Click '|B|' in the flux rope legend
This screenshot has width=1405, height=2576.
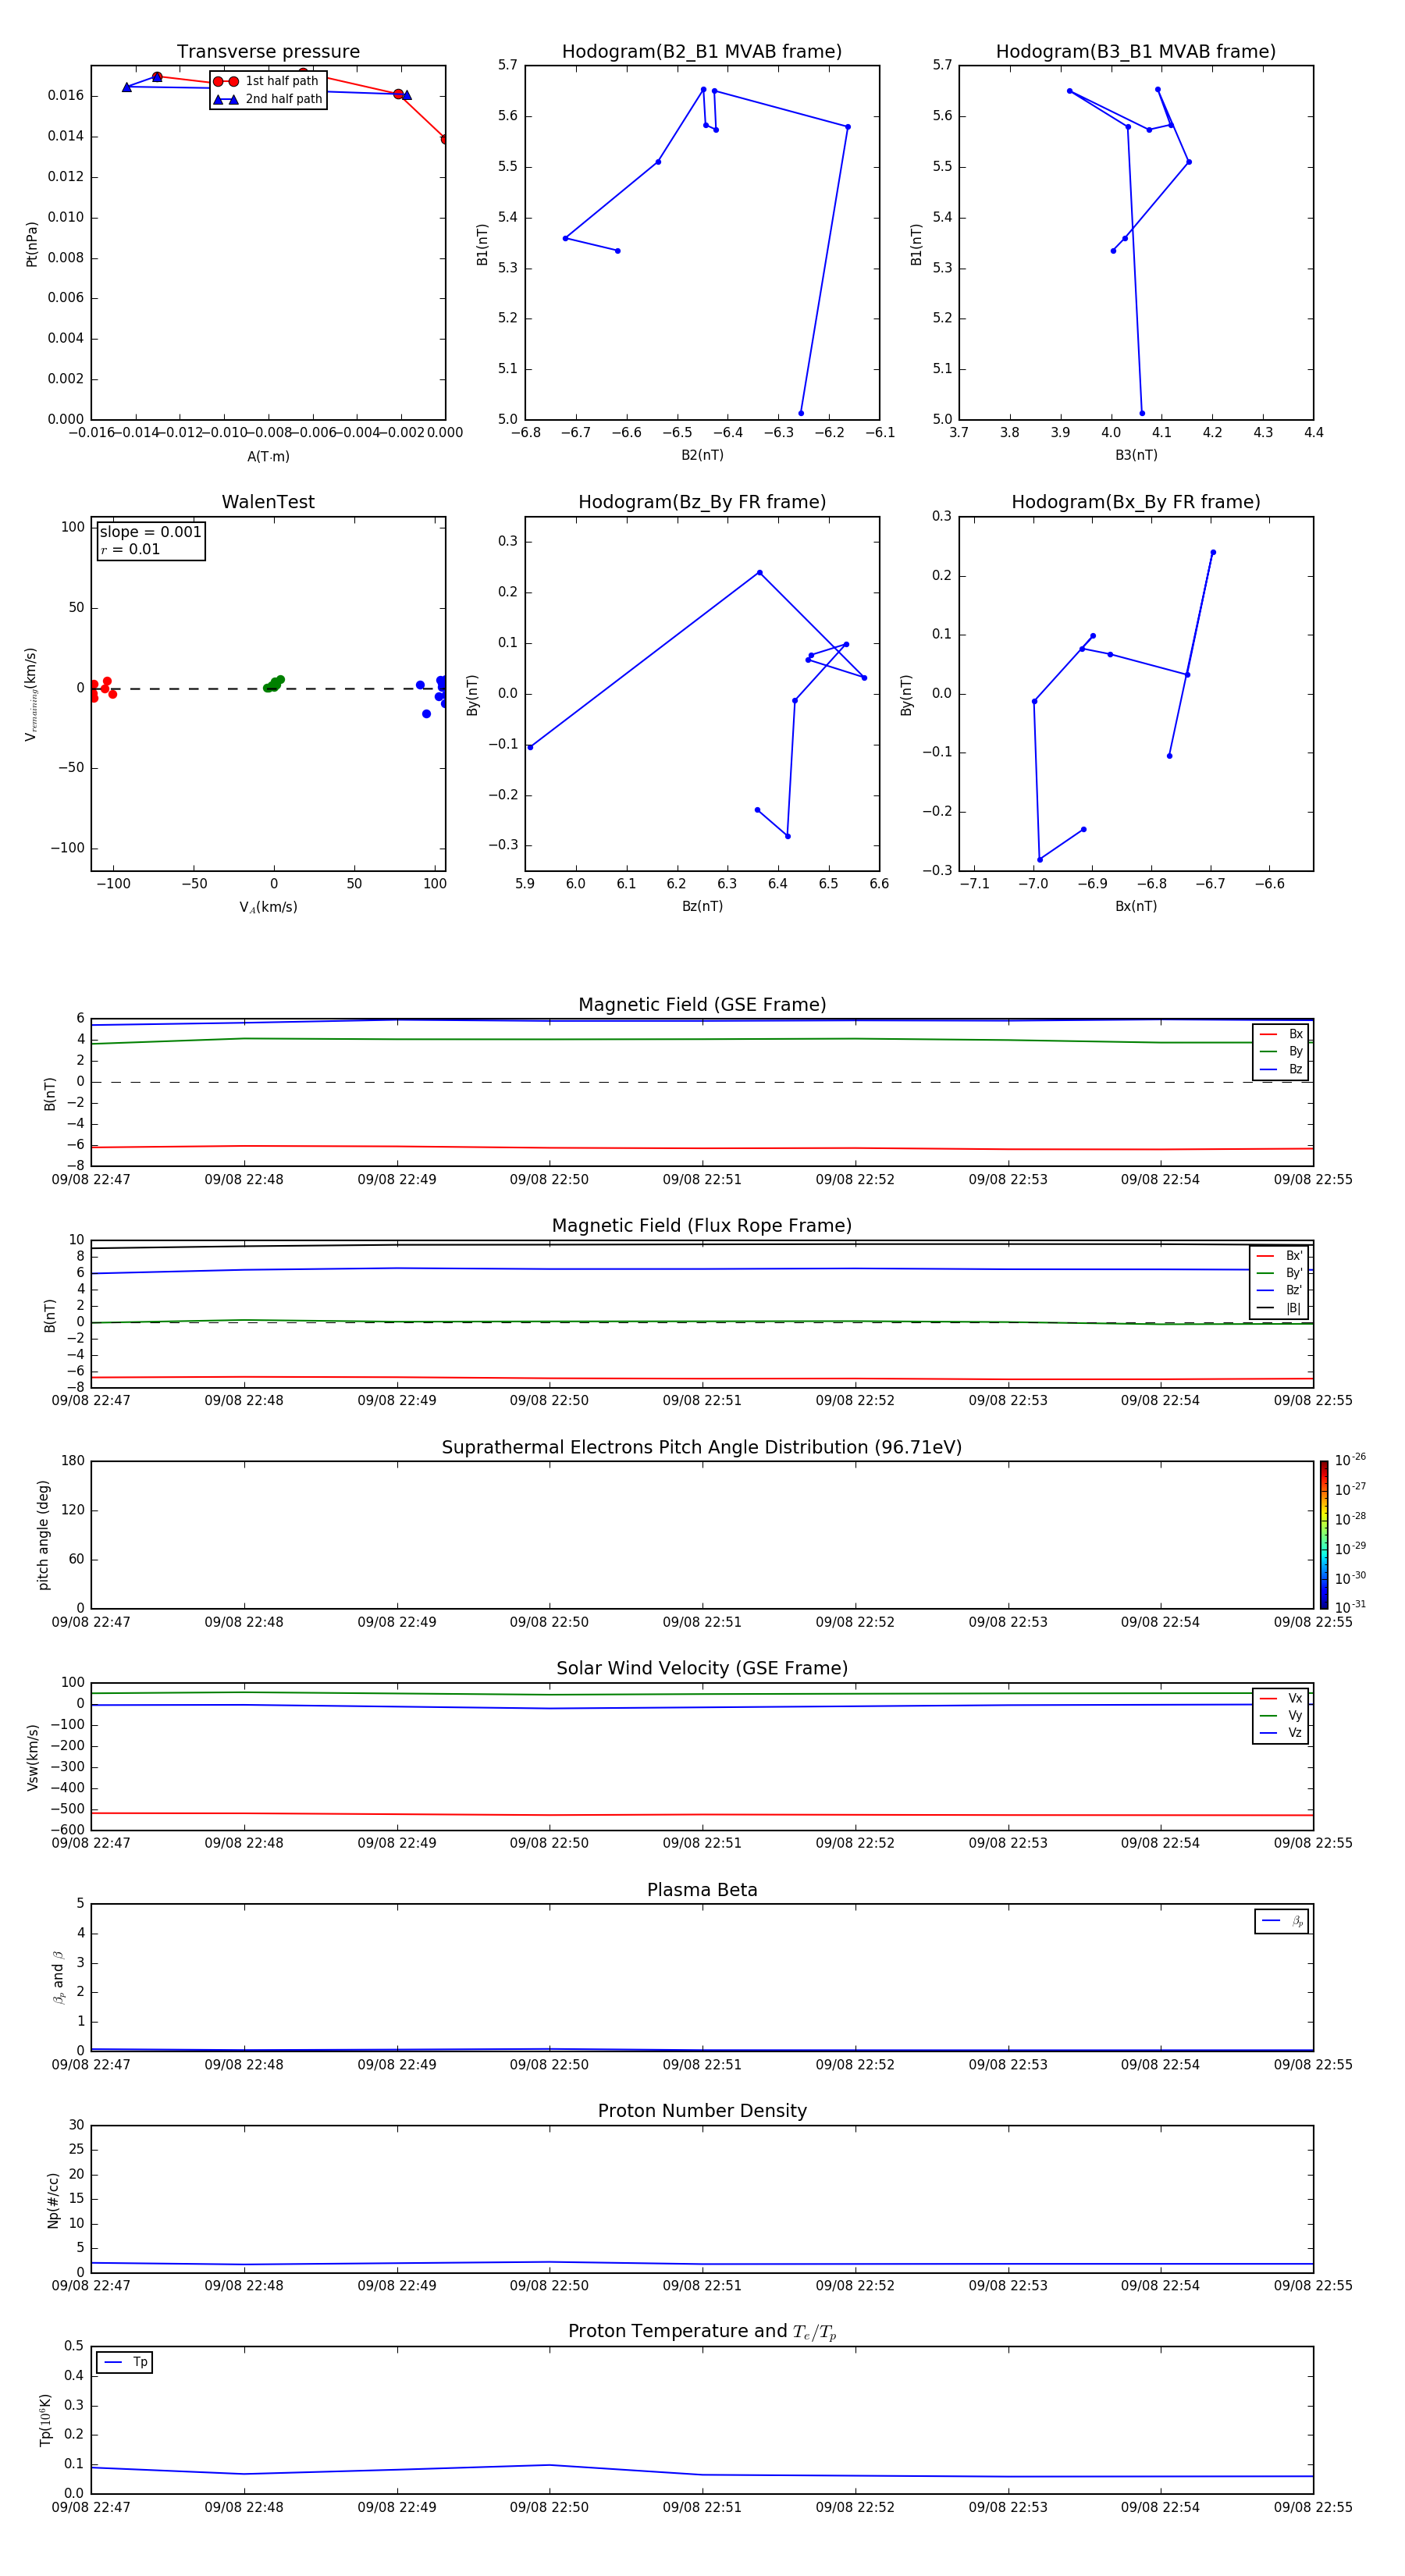[1280, 1308]
